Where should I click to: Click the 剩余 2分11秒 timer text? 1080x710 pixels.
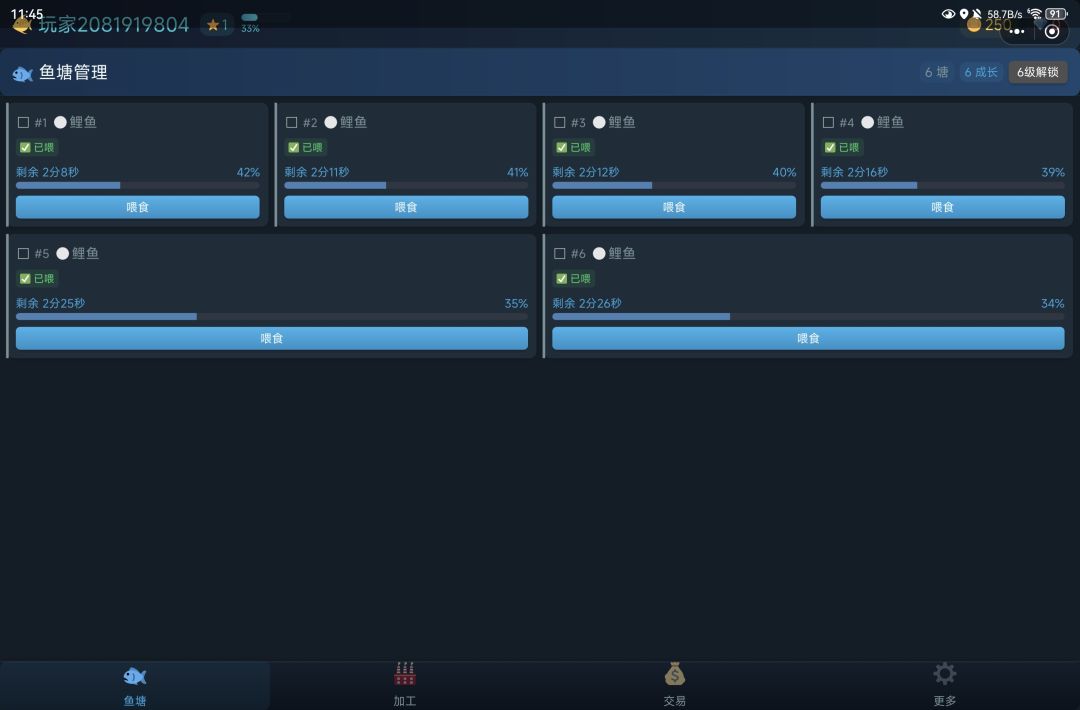click(317, 172)
